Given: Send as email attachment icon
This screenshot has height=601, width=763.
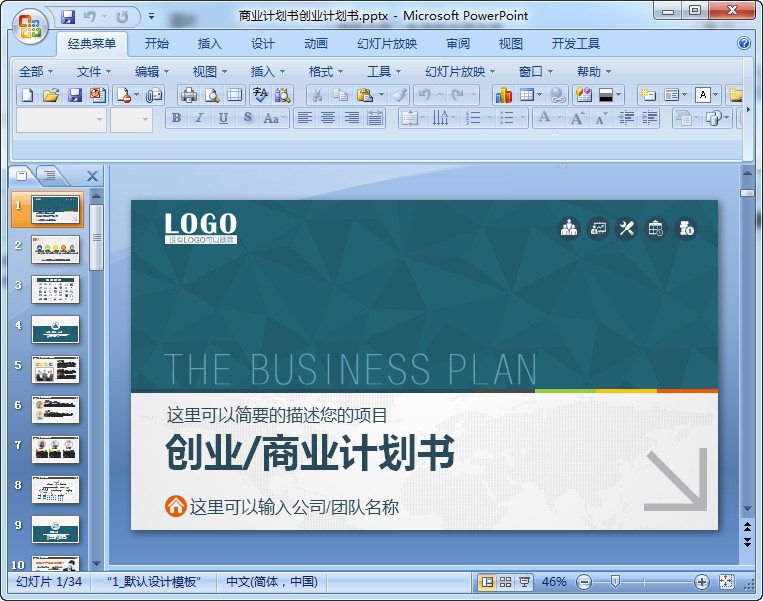Looking at the screenshot, I should coord(154,95).
